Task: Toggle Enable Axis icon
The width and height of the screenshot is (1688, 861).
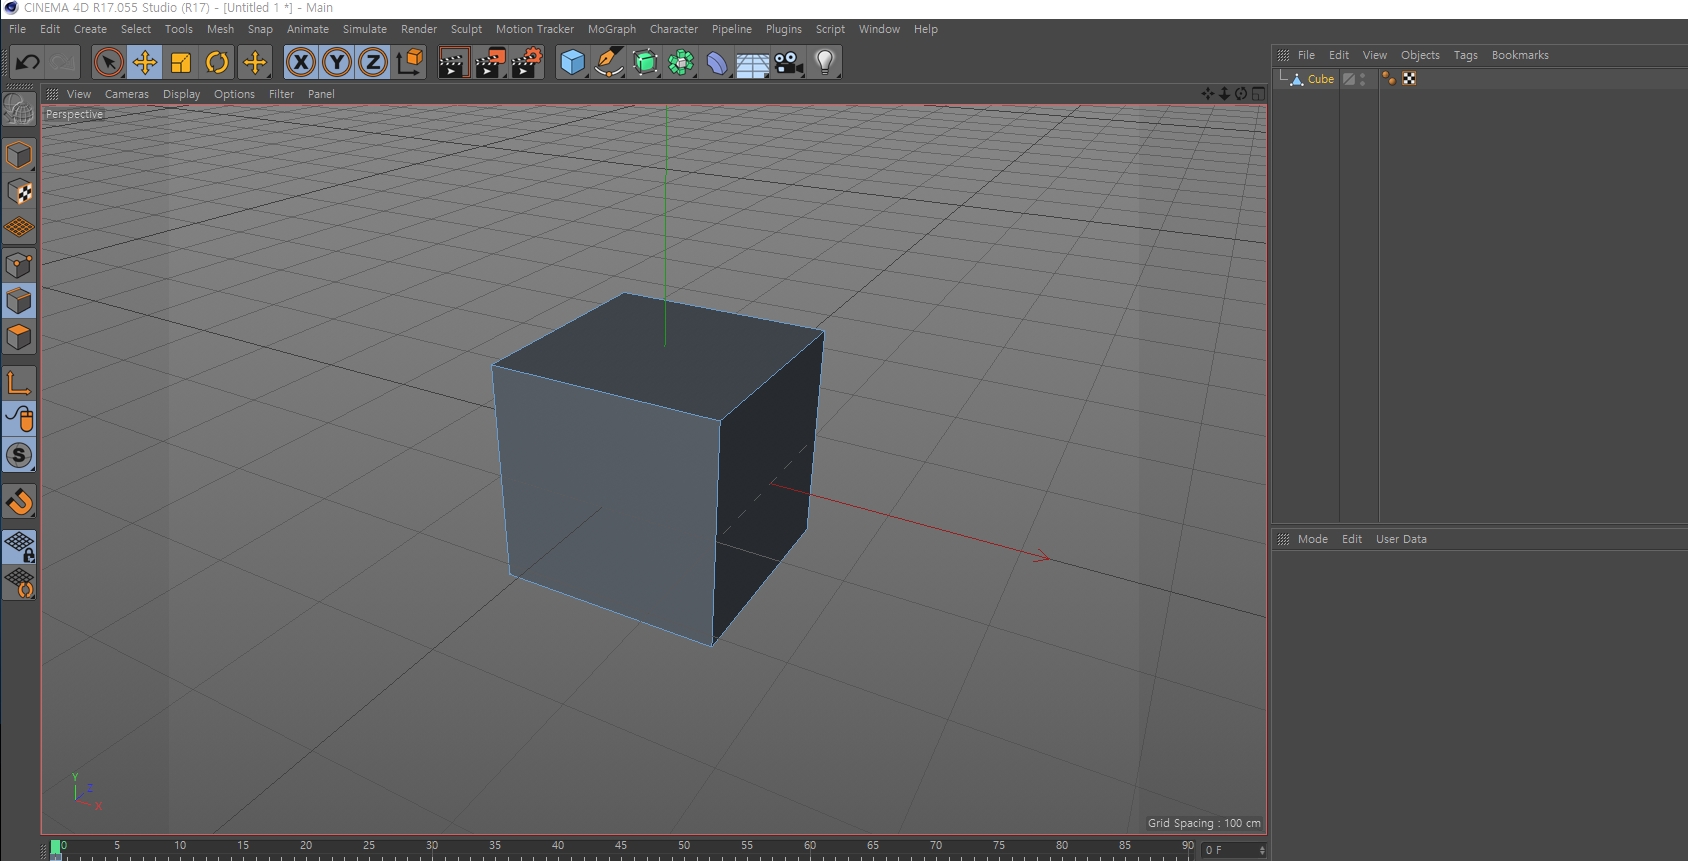Action: (19, 382)
